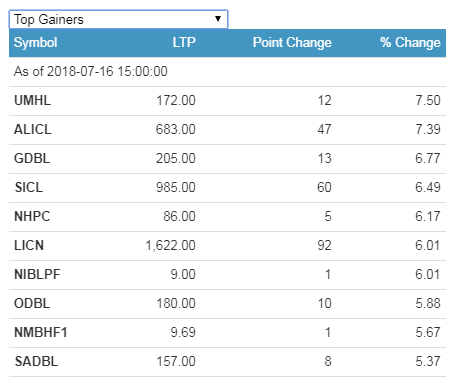Viewport: 459px width, 378px height.
Task: Select the Symbol column header
Action: tap(36, 43)
